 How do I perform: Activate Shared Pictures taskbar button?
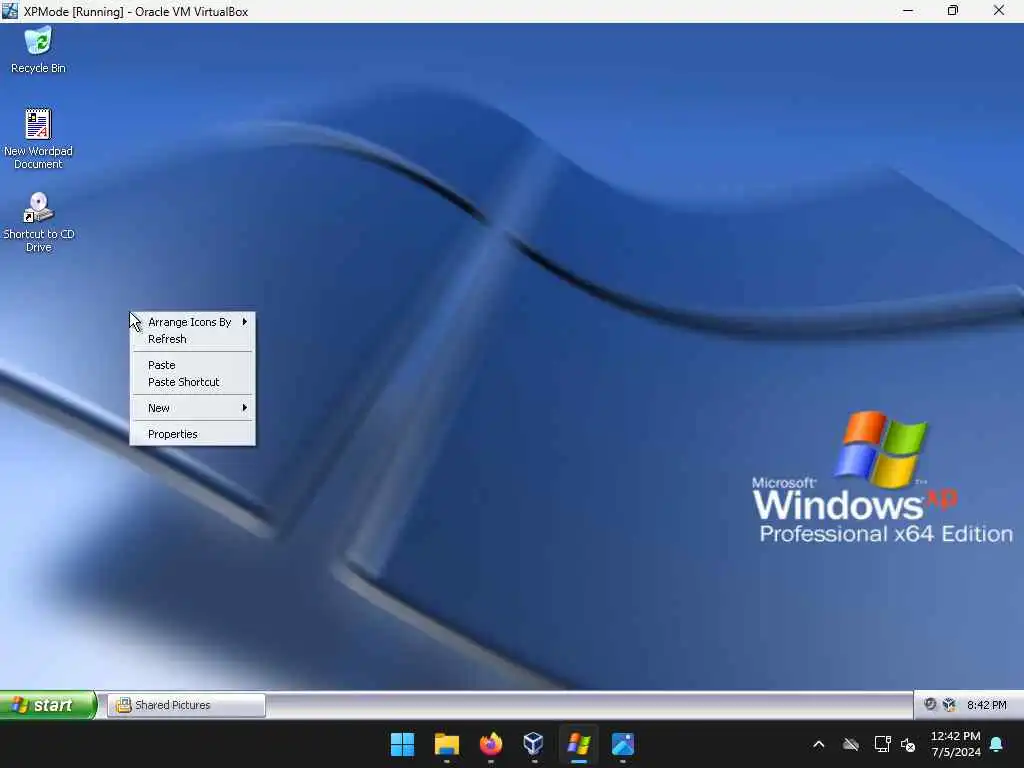click(x=186, y=705)
